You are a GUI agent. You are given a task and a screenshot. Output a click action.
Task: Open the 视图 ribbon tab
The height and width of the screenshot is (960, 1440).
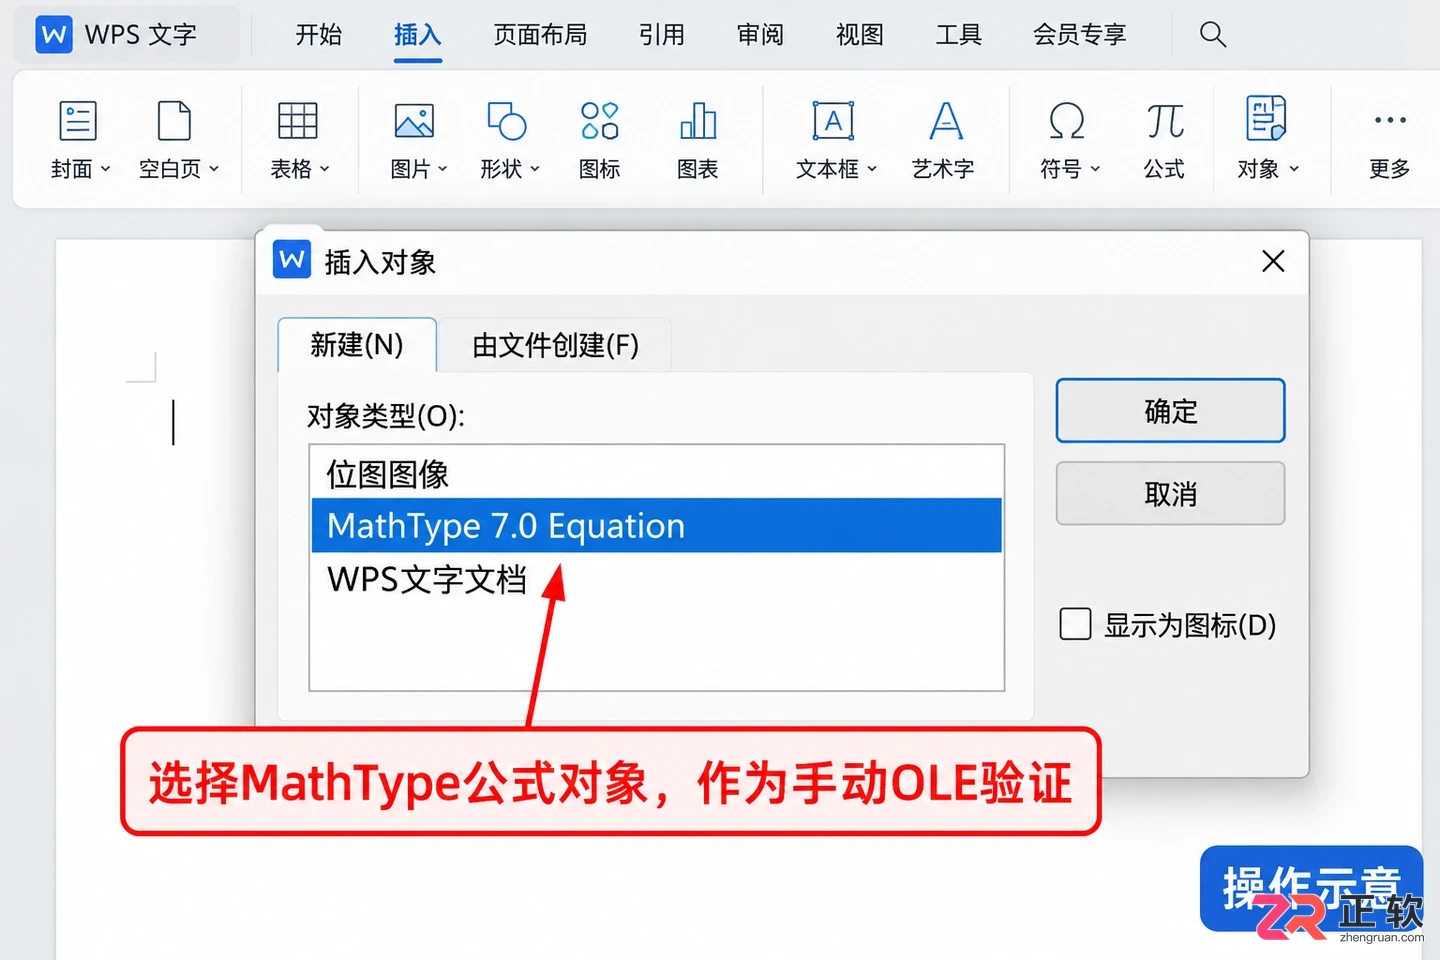coord(860,35)
